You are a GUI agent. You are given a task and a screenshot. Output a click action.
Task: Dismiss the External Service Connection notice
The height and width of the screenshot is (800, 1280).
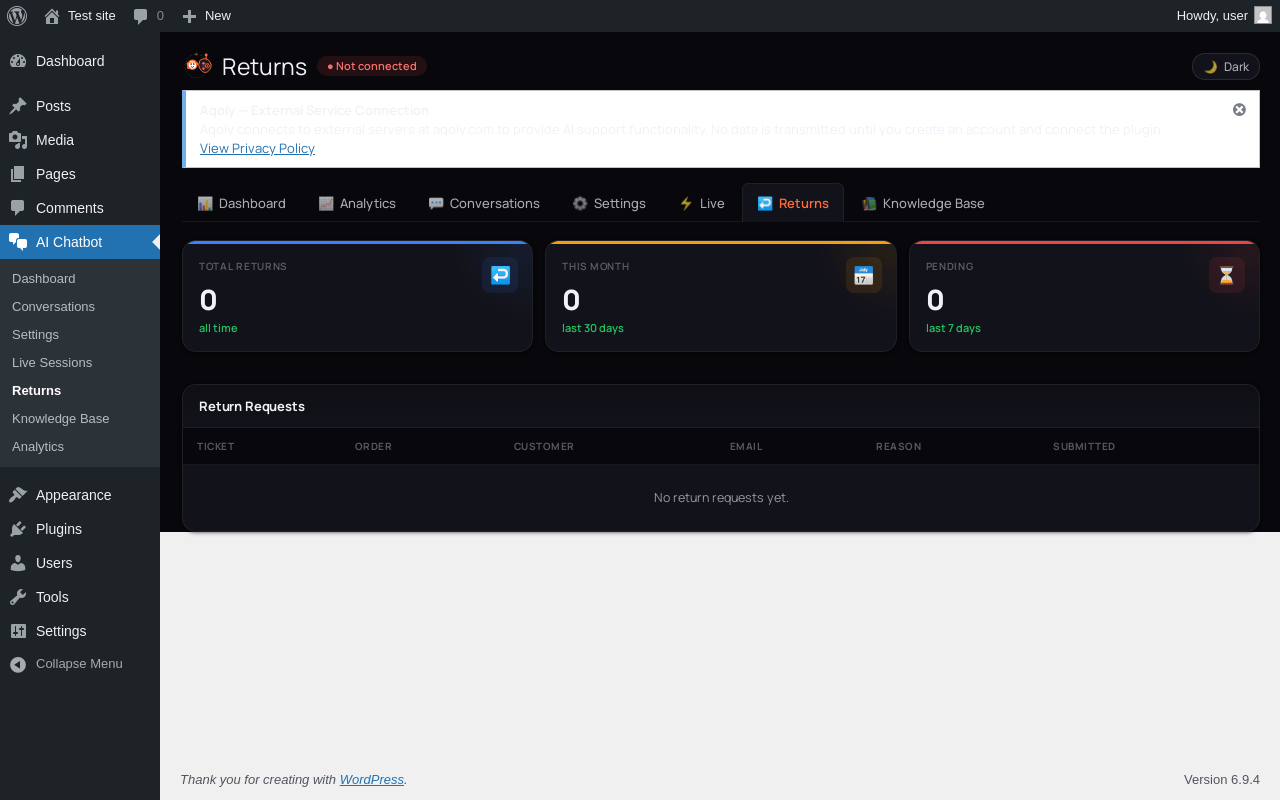[1239, 110]
